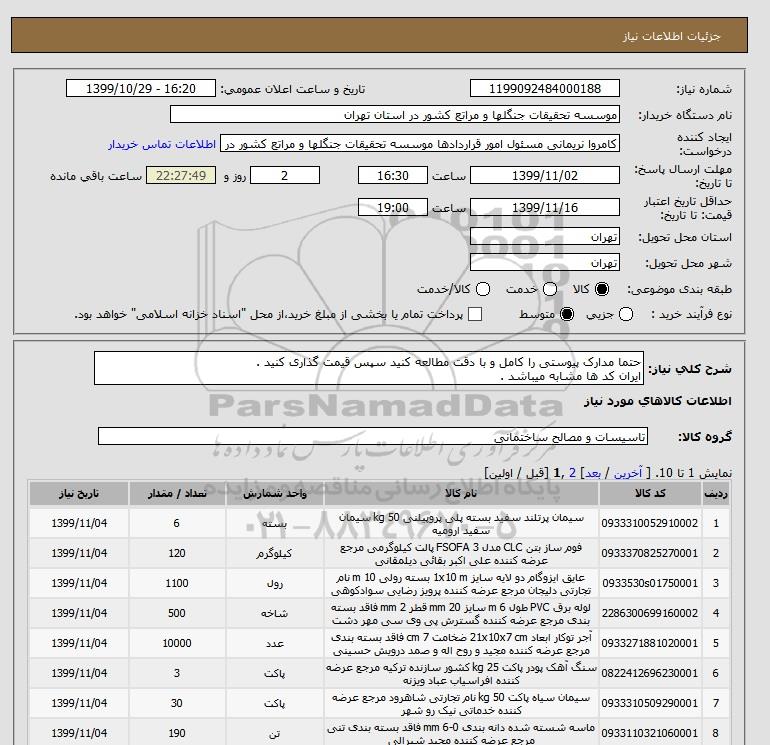Click the quantity cell 1100
The image size is (770, 745).
pos(177,583)
